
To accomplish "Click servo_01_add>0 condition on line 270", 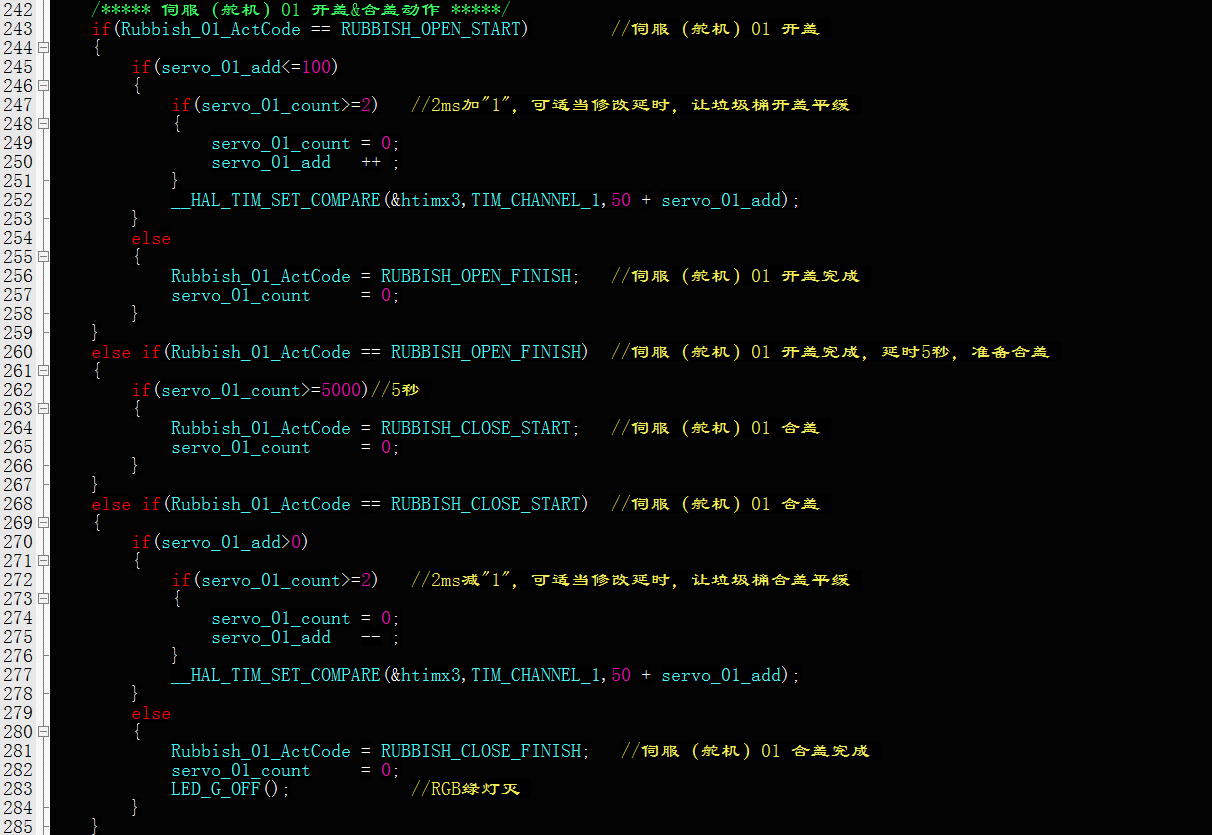I will click(230, 542).
